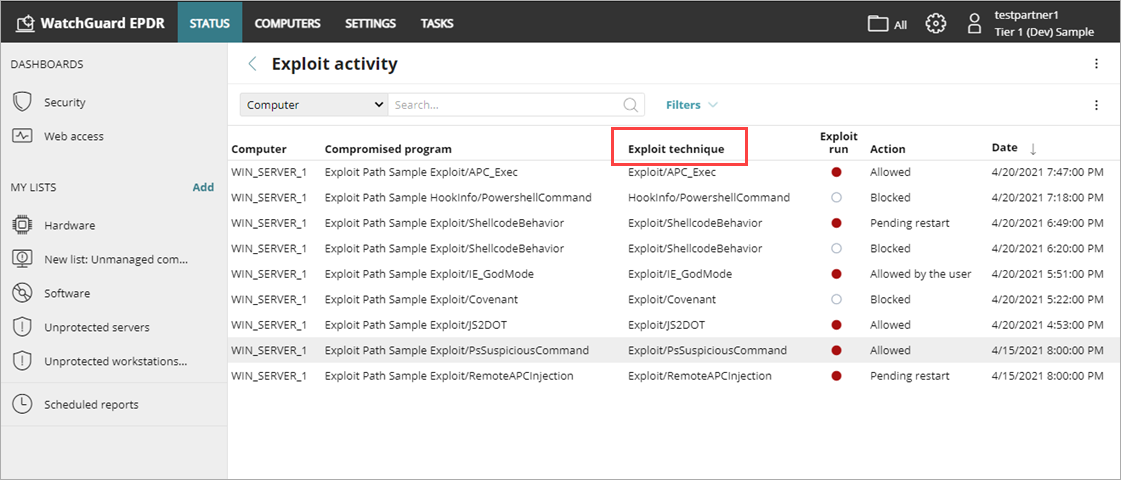Open the Computer search-type dropdown
The height and width of the screenshot is (480, 1121).
[314, 105]
